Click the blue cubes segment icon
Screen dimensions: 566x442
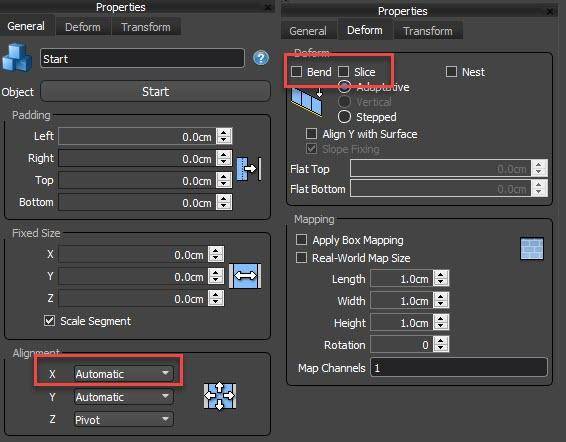point(17,57)
